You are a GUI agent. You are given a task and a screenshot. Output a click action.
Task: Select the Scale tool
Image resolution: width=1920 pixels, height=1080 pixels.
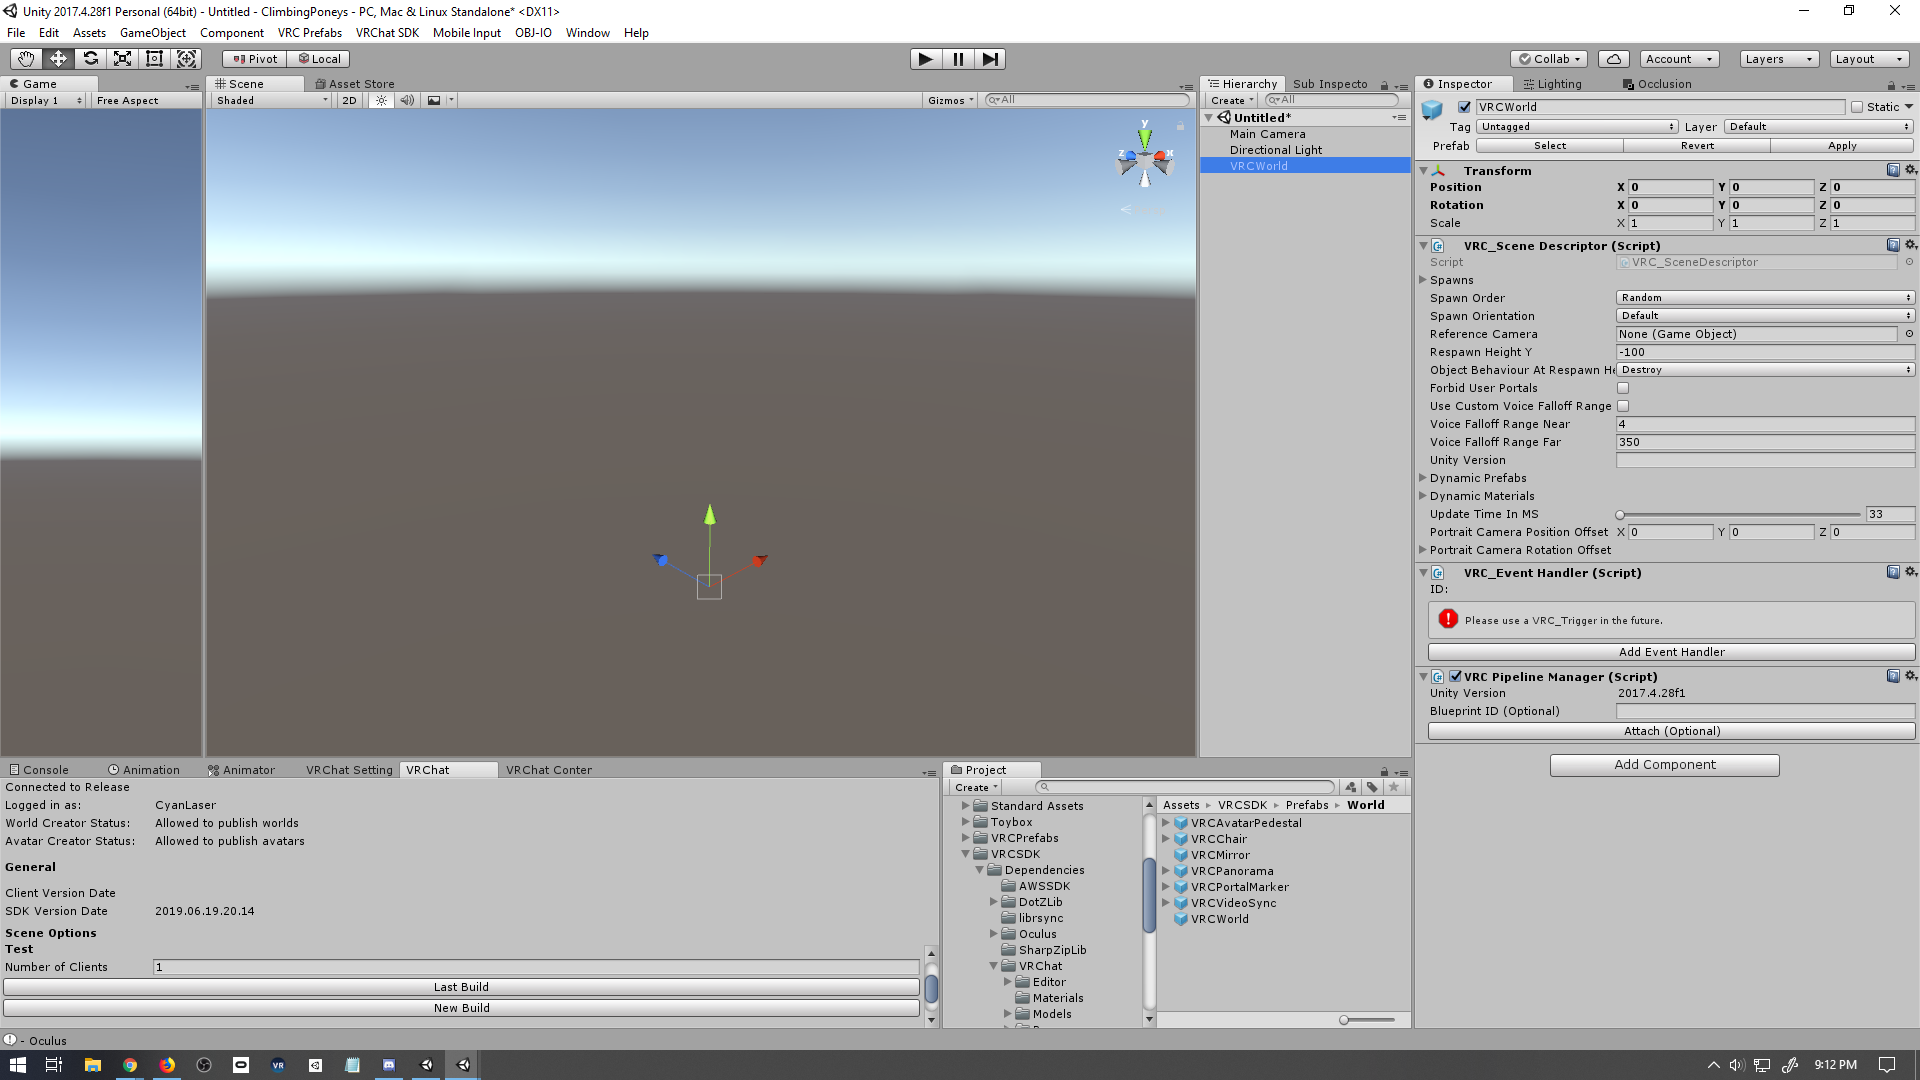pos(122,59)
